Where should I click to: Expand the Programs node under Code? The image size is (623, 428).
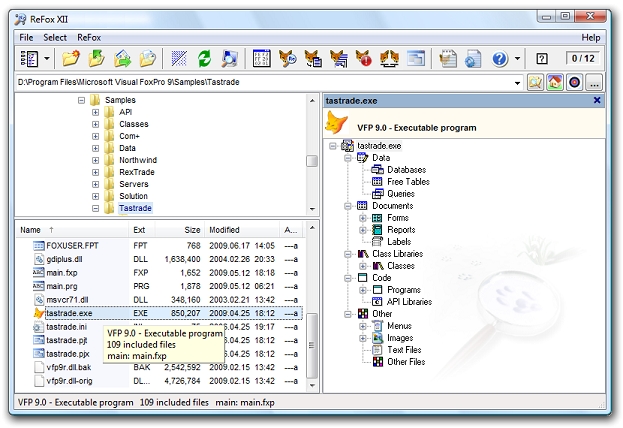(x=363, y=290)
